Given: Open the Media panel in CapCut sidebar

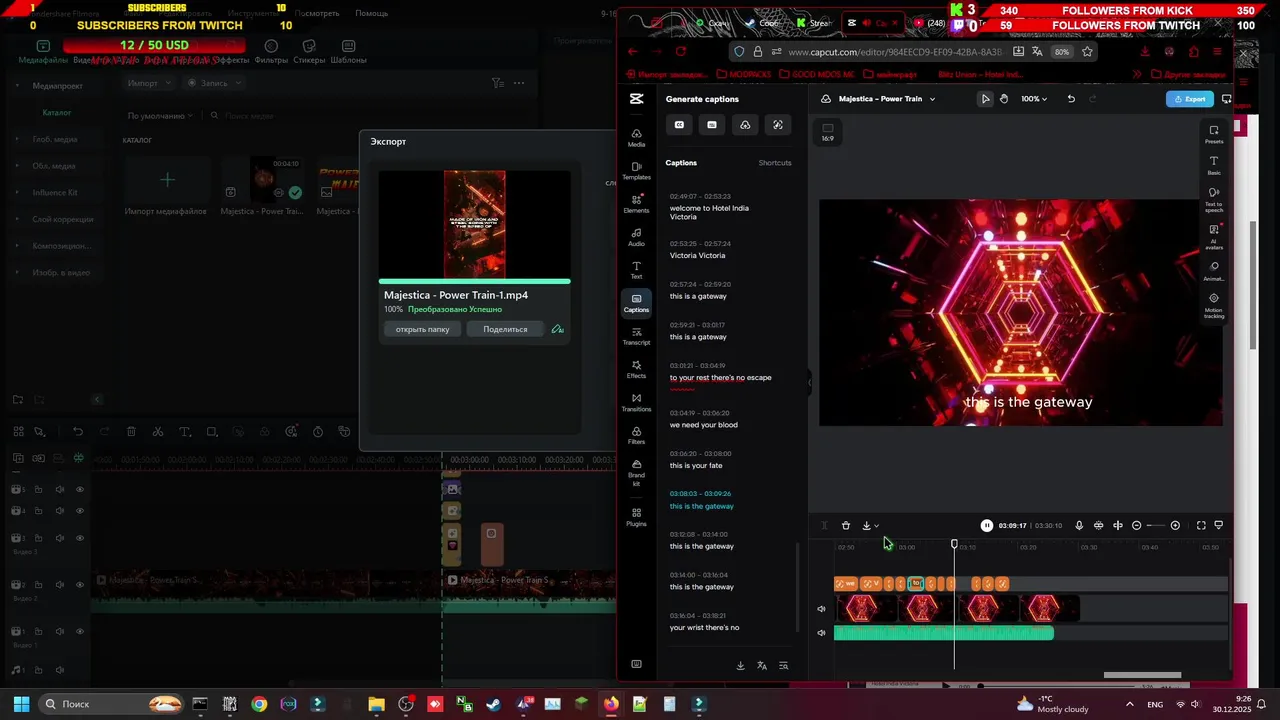Looking at the screenshot, I should pyautogui.click(x=636, y=138).
